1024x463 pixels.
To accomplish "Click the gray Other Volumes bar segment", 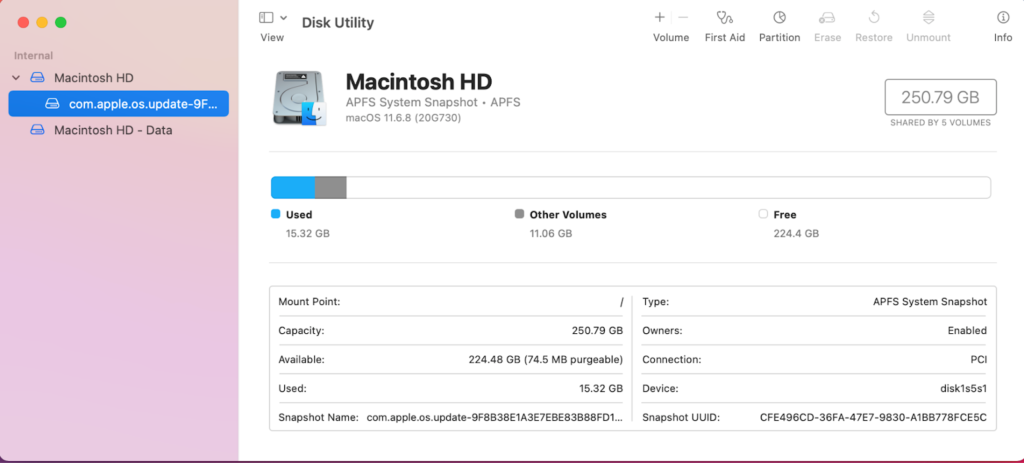I will coord(331,188).
